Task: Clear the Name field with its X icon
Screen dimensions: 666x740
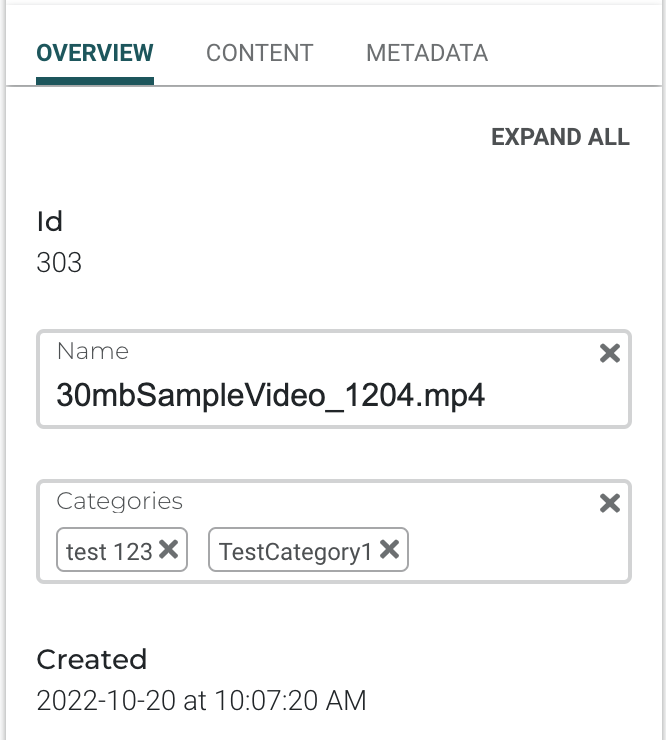Action: [x=609, y=353]
